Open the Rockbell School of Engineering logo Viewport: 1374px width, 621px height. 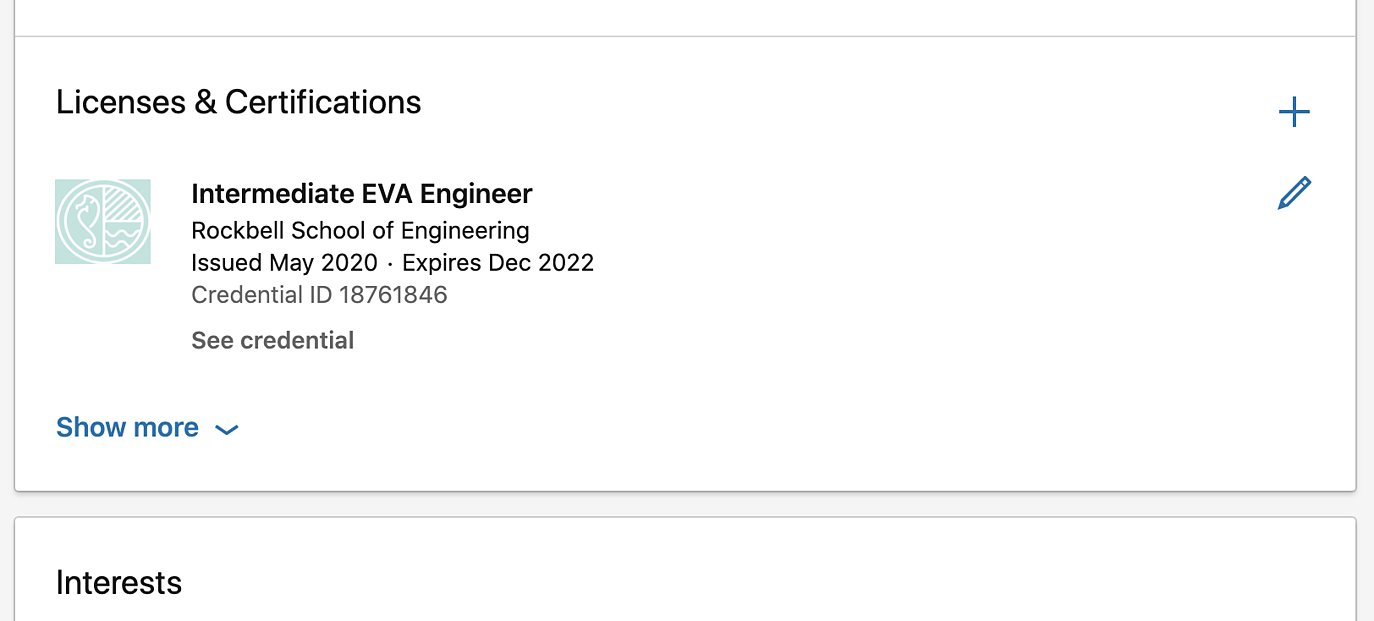click(x=103, y=222)
